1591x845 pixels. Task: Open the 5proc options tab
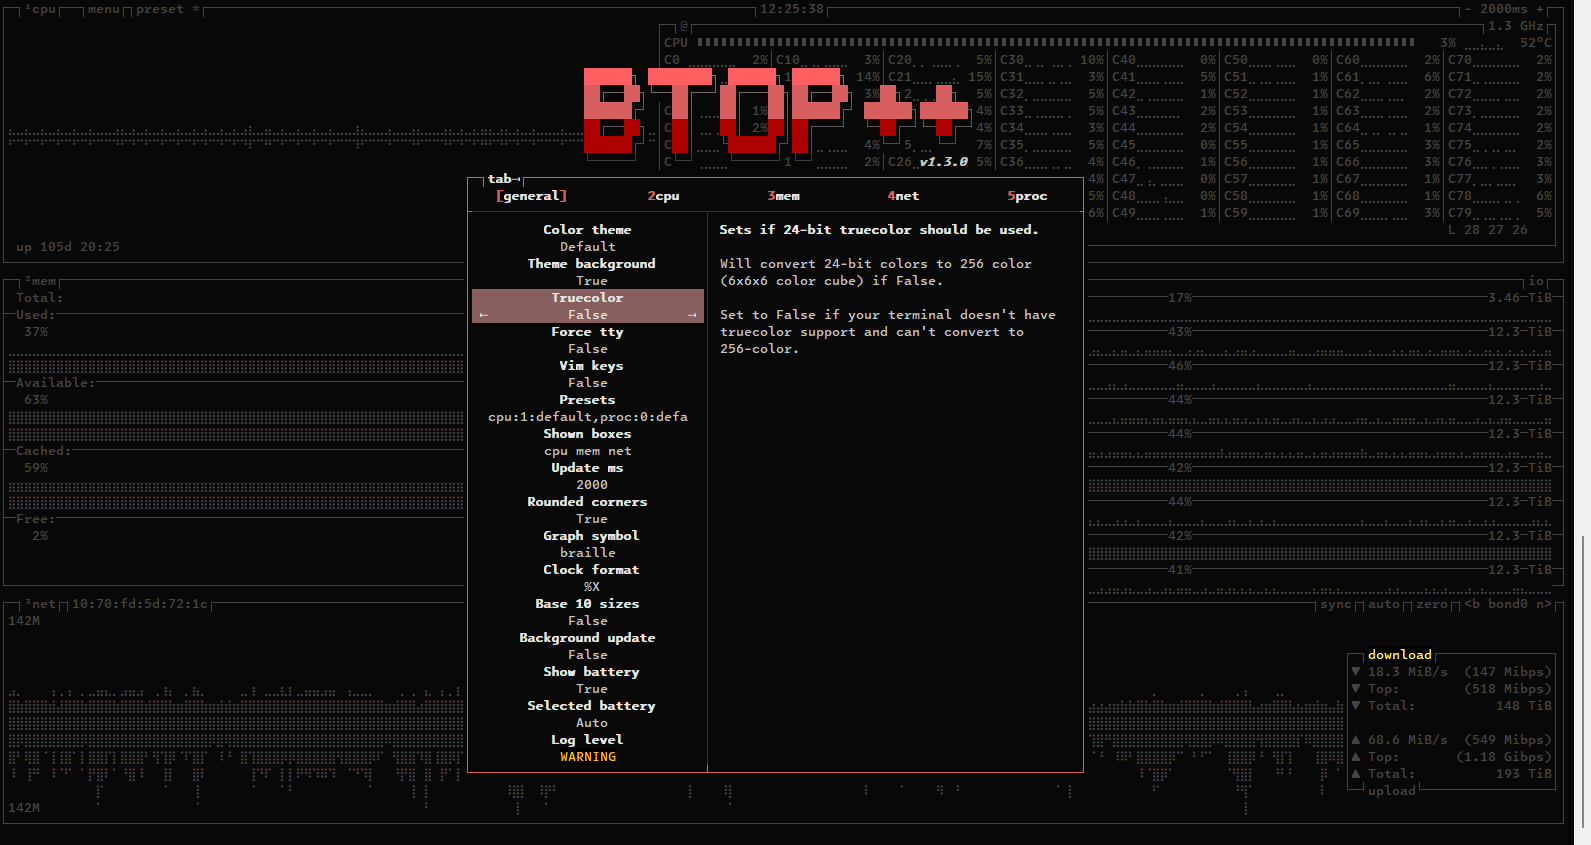(1027, 196)
